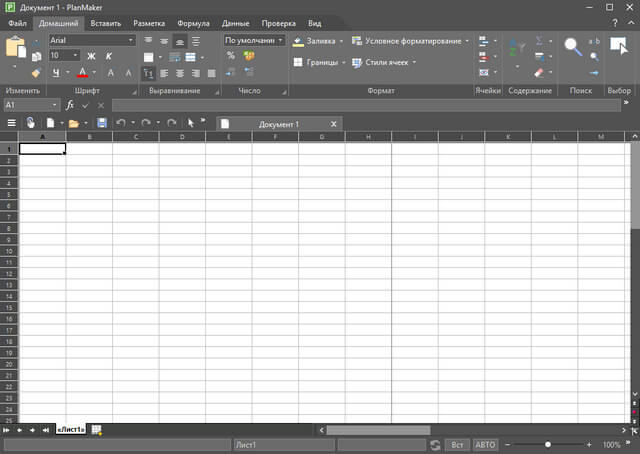Toggle Bold (Ж) formatting
Screen dimensions: 640x454
[x=92, y=56]
